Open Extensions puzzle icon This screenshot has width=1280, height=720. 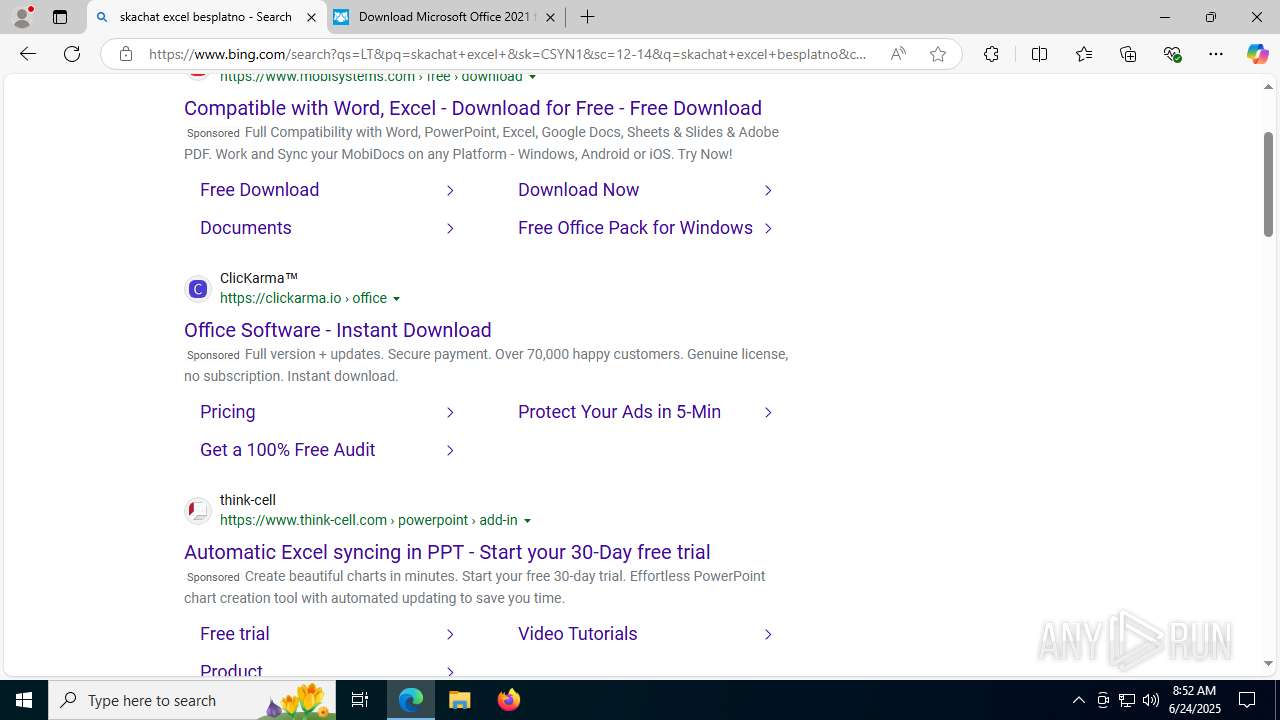click(991, 54)
